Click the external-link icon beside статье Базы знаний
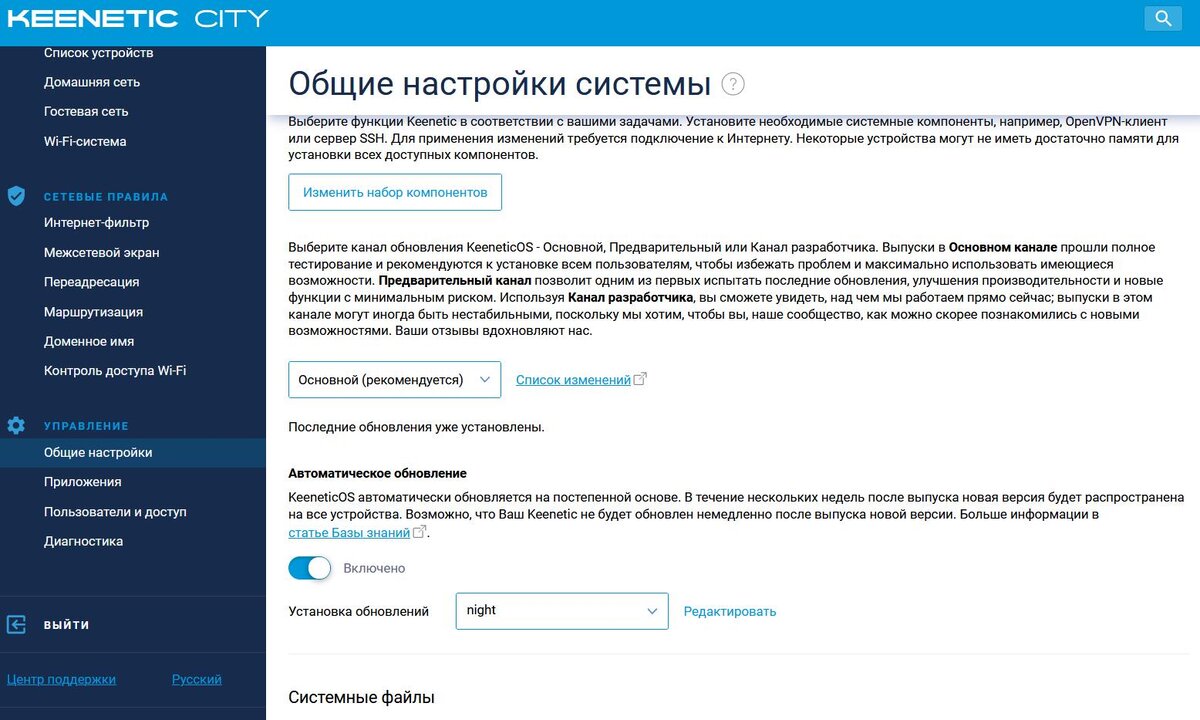 point(417,531)
